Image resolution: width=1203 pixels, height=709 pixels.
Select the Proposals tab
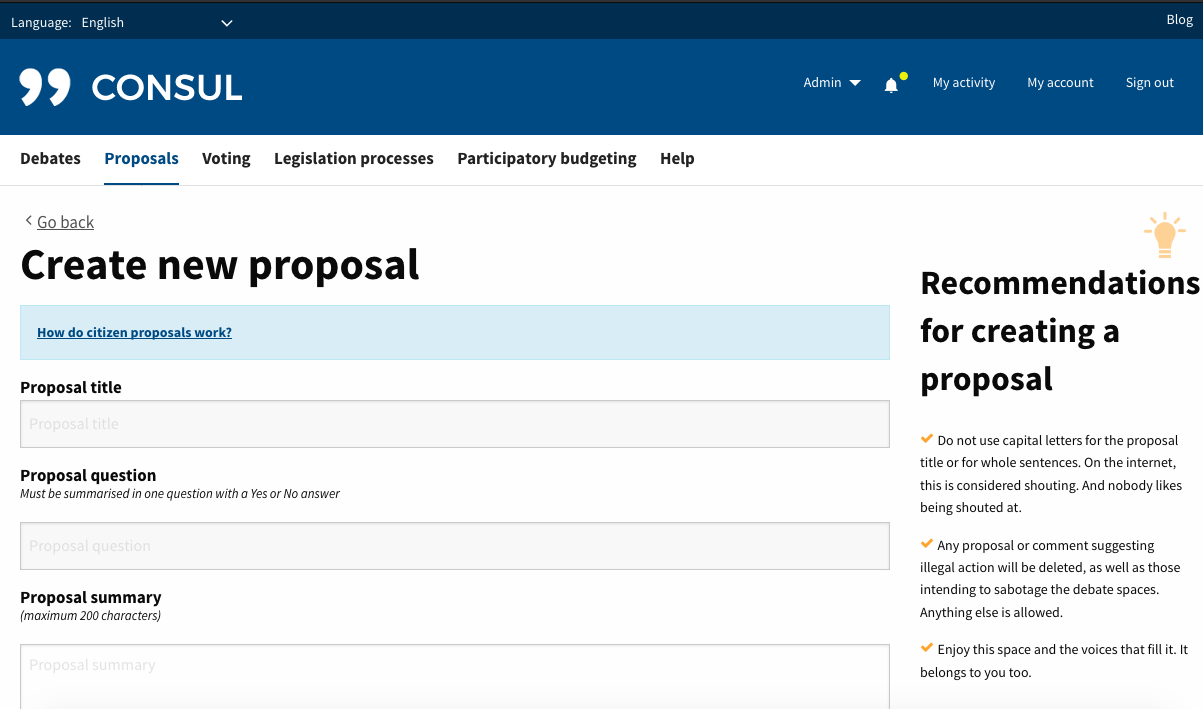tap(141, 158)
